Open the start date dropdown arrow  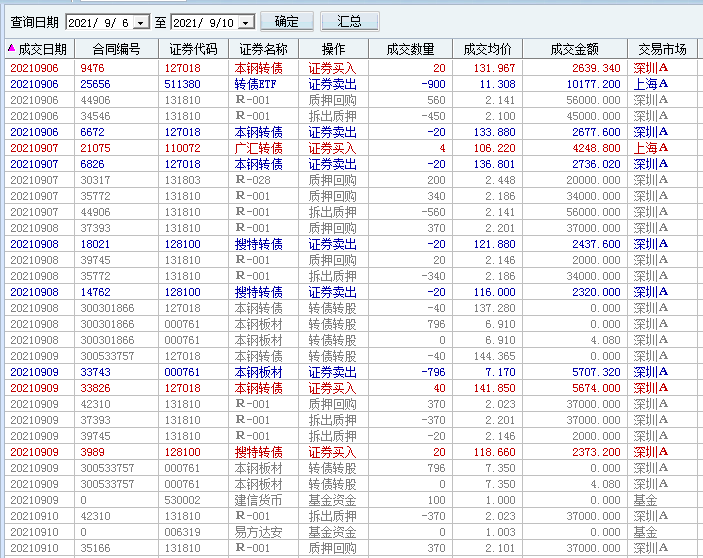(141, 22)
